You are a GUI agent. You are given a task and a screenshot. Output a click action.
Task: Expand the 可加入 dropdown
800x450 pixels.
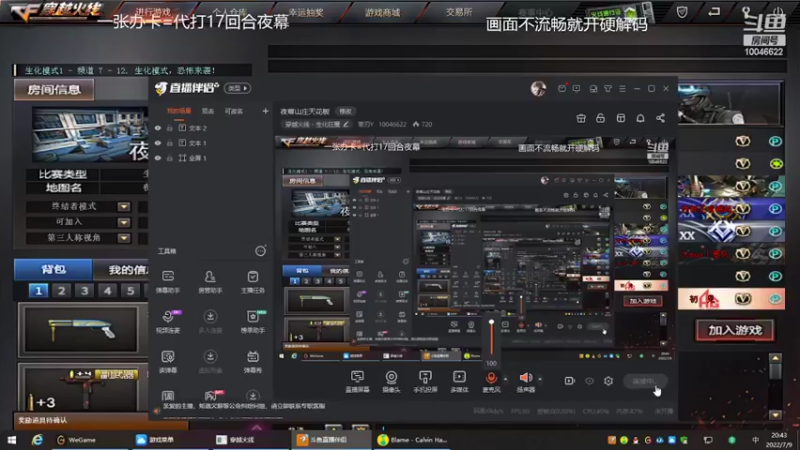tap(124, 222)
